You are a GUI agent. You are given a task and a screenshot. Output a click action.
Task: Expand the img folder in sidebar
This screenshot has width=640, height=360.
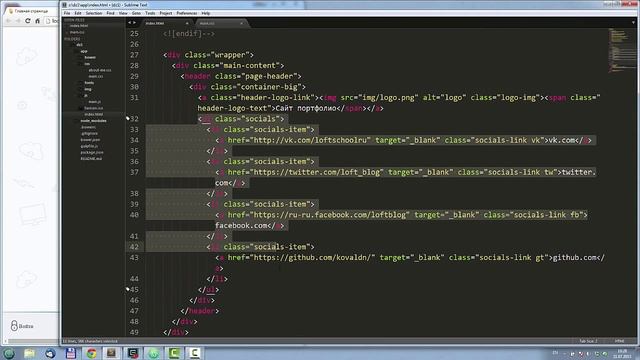(x=88, y=89)
